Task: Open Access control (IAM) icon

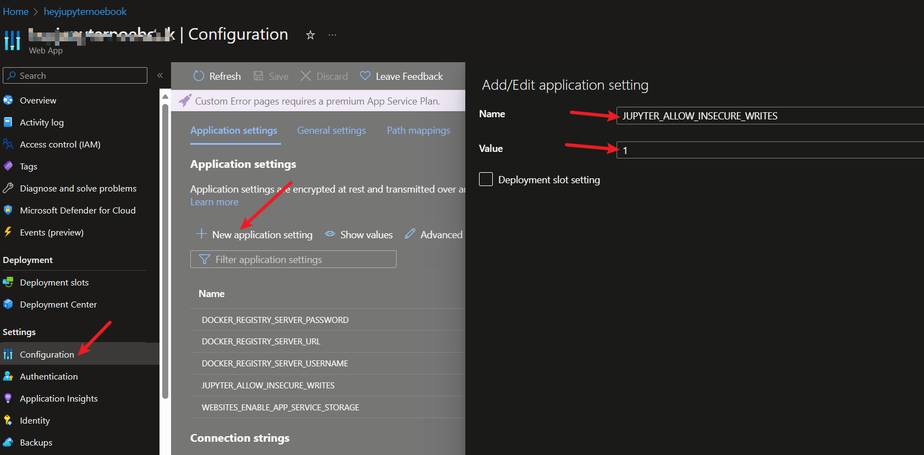Action: 8,144
